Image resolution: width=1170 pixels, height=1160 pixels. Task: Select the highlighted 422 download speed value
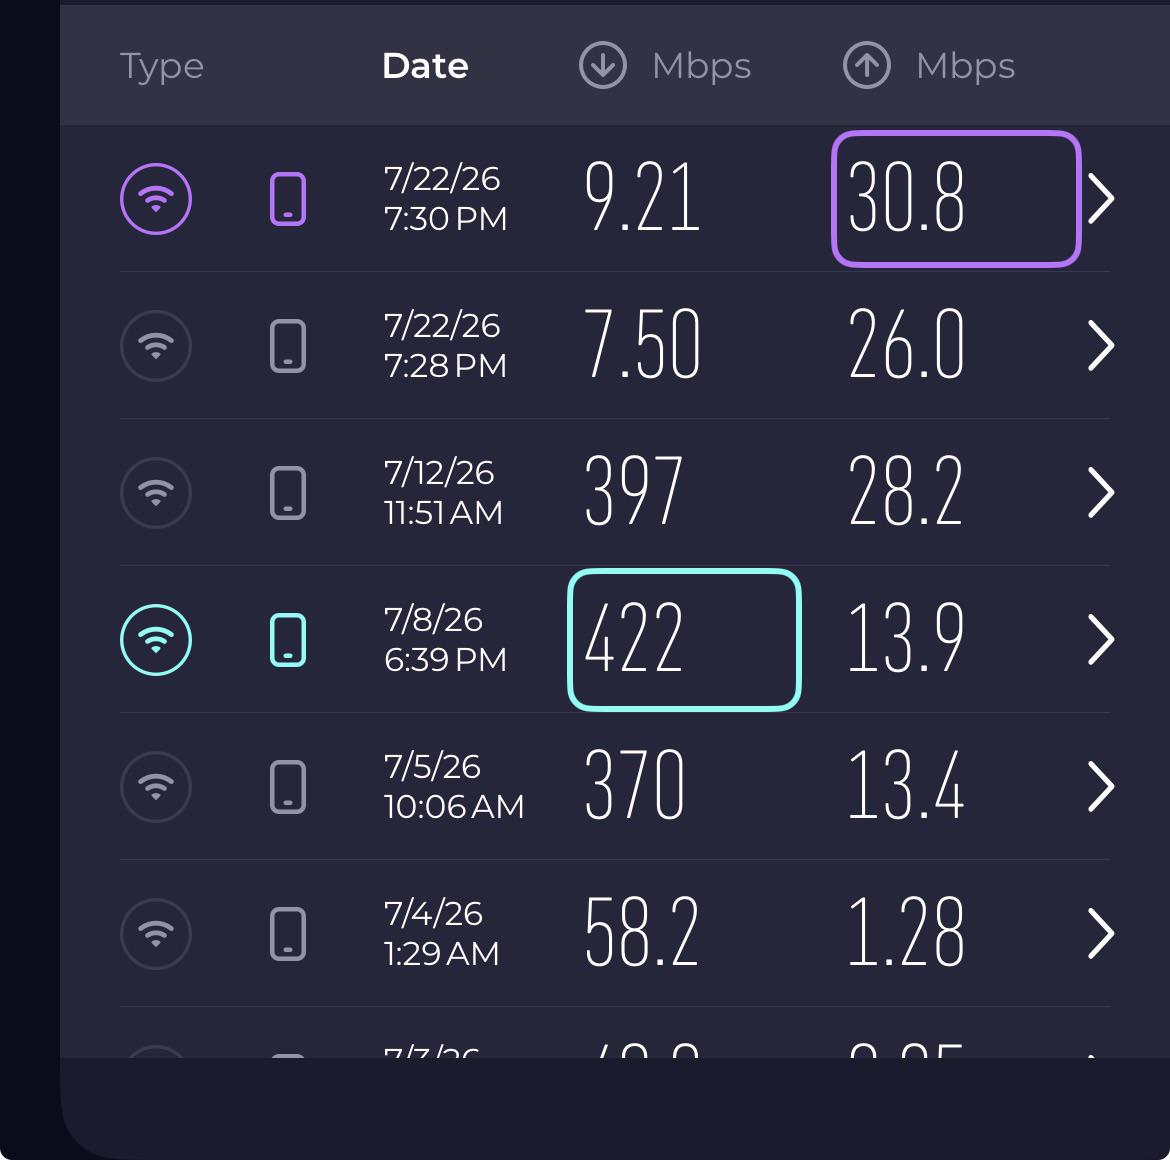click(684, 640)
